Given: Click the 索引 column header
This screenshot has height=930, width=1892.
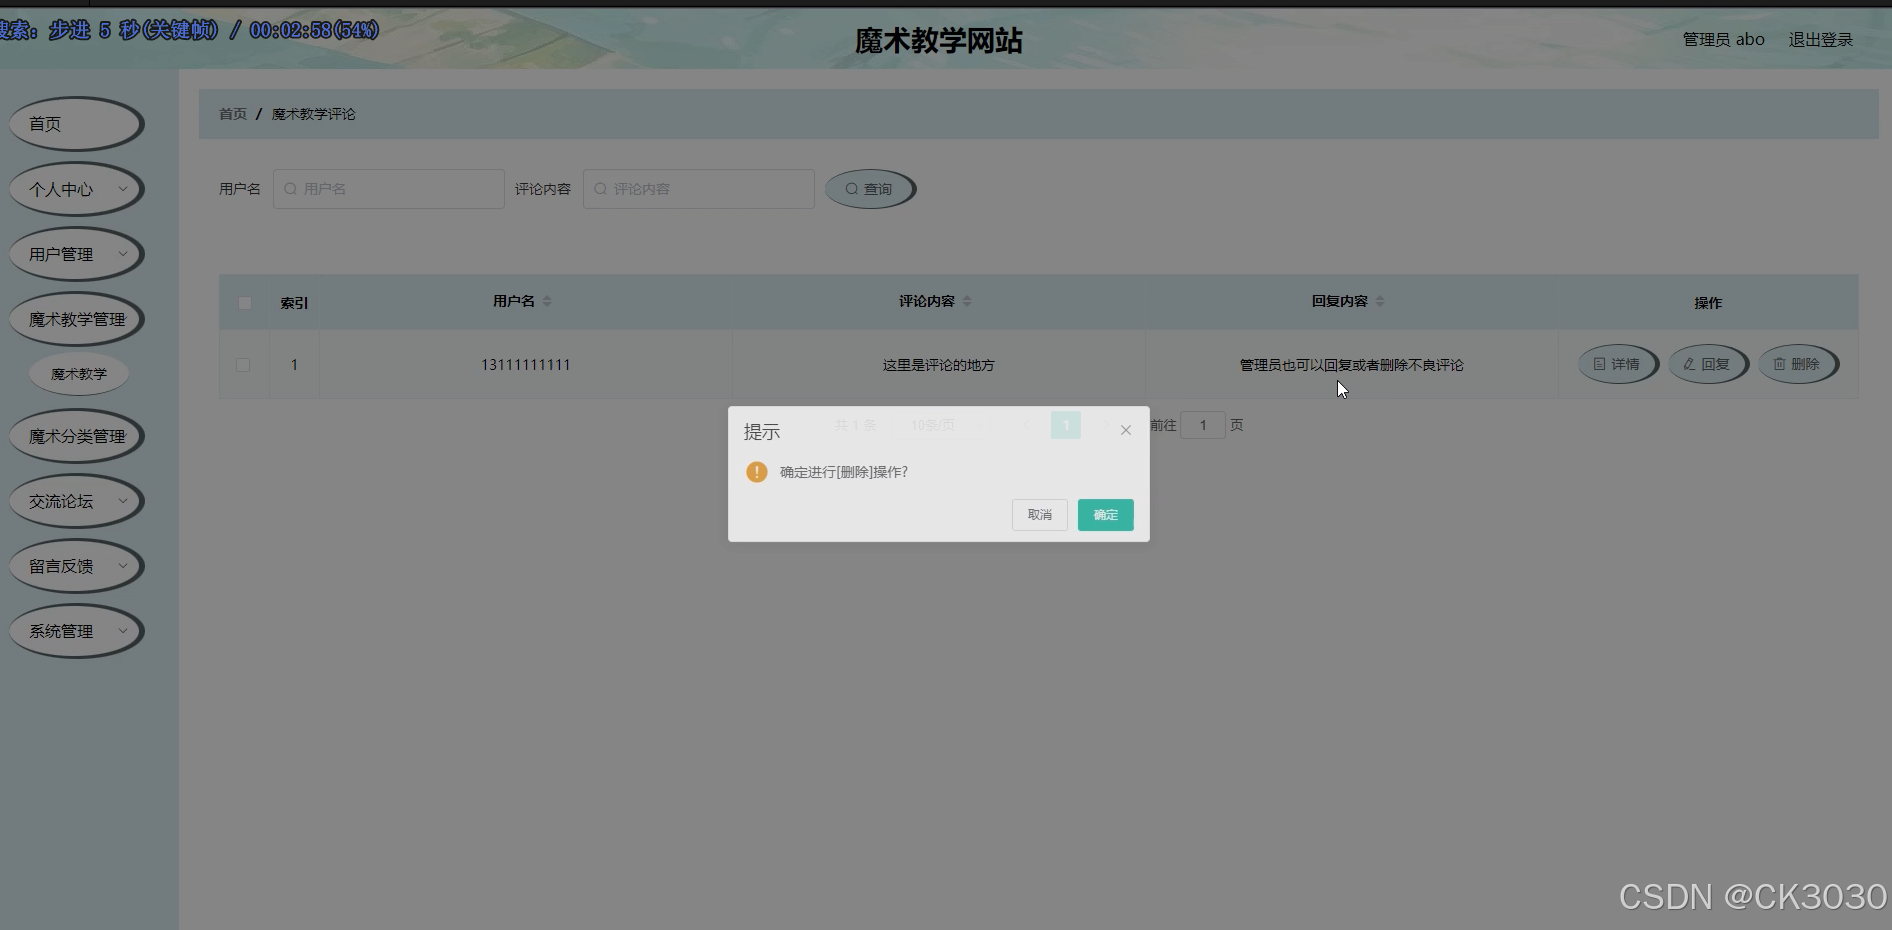Looking at the screenshot, I should point(294,303).
